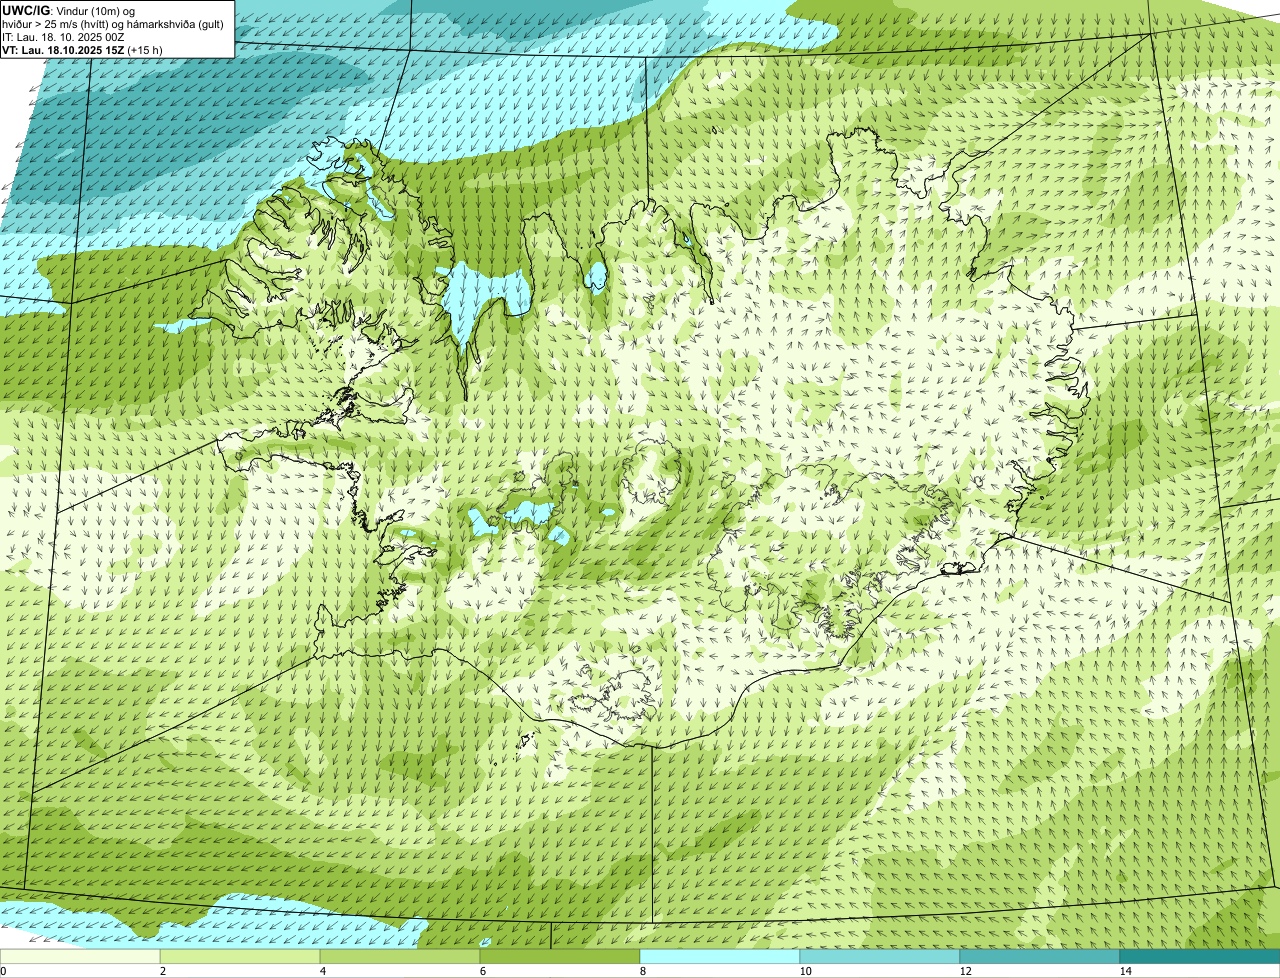
Task: Click the 12–14 m/s legend color segment
Action: tap(1040, 956)
